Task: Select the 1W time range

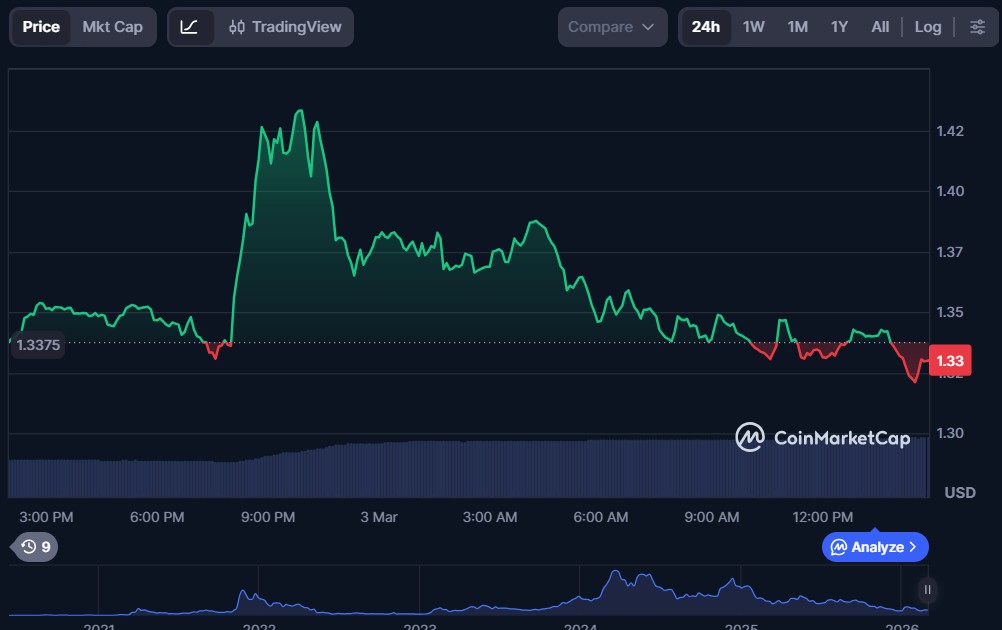Action: 753,27
